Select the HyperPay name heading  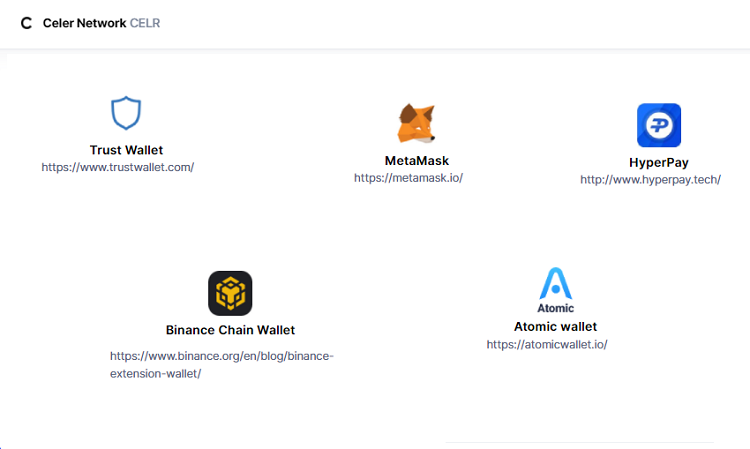tap(659, 162)
